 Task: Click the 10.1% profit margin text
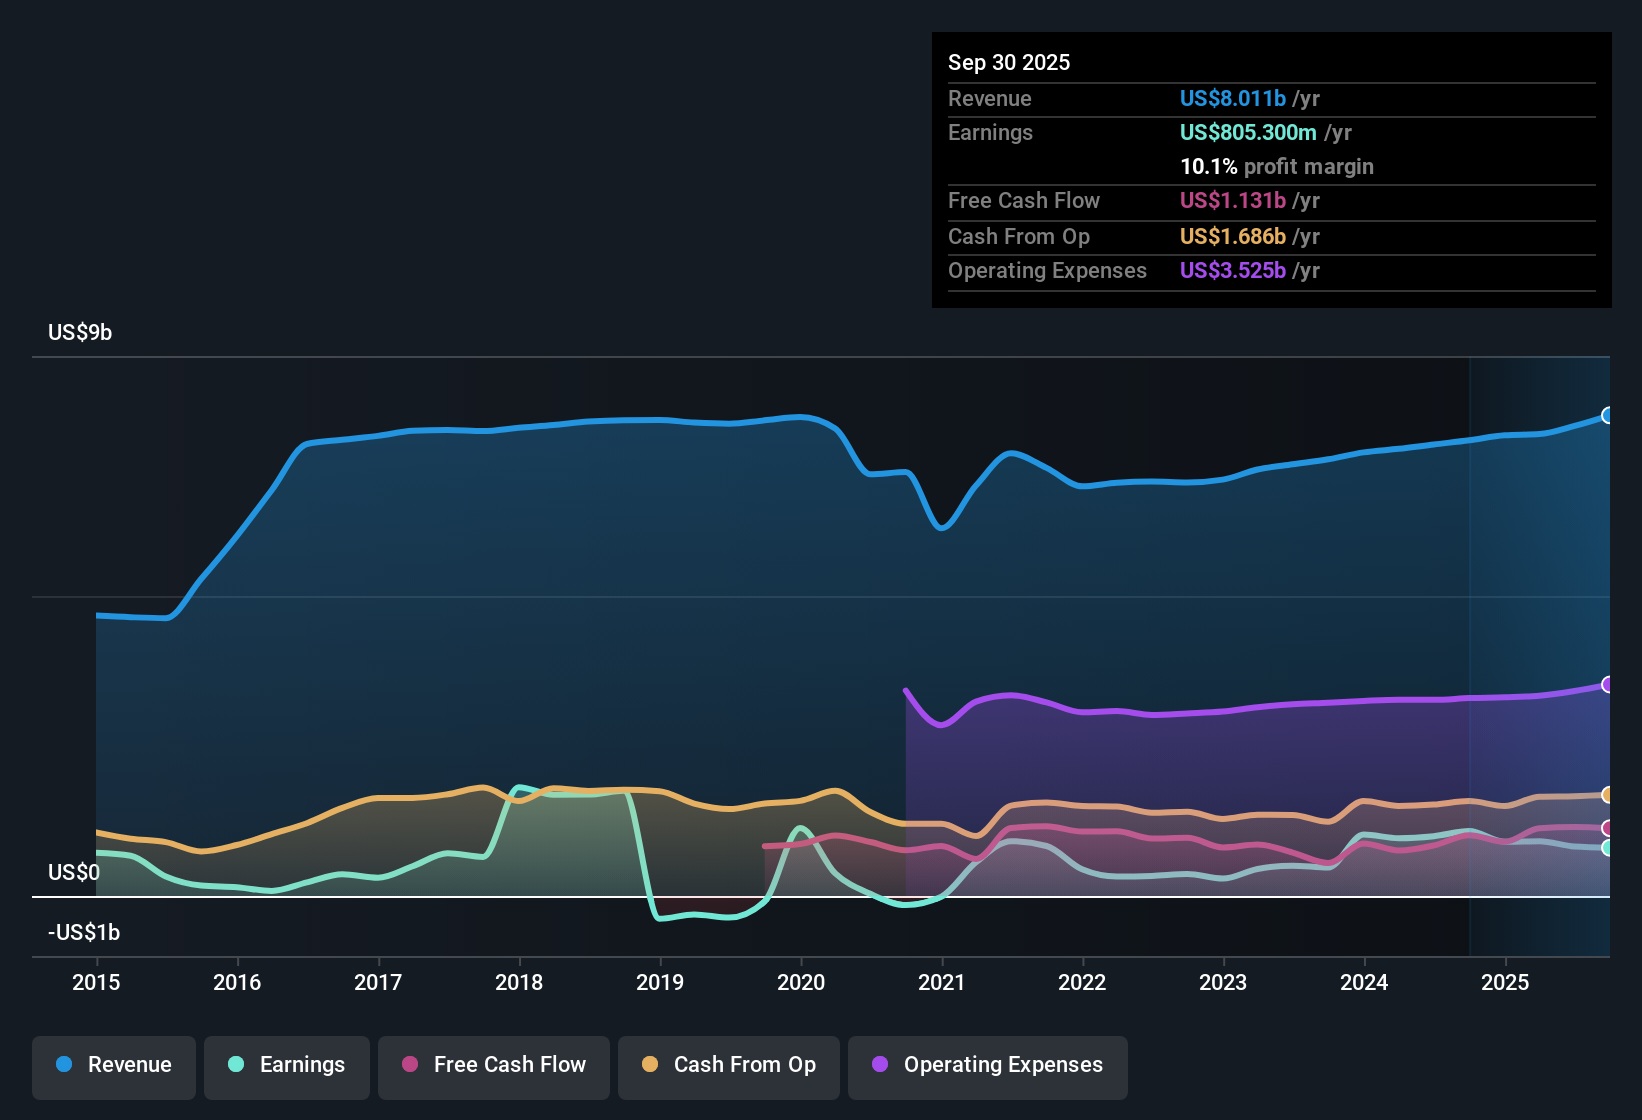click(1277, 166)
